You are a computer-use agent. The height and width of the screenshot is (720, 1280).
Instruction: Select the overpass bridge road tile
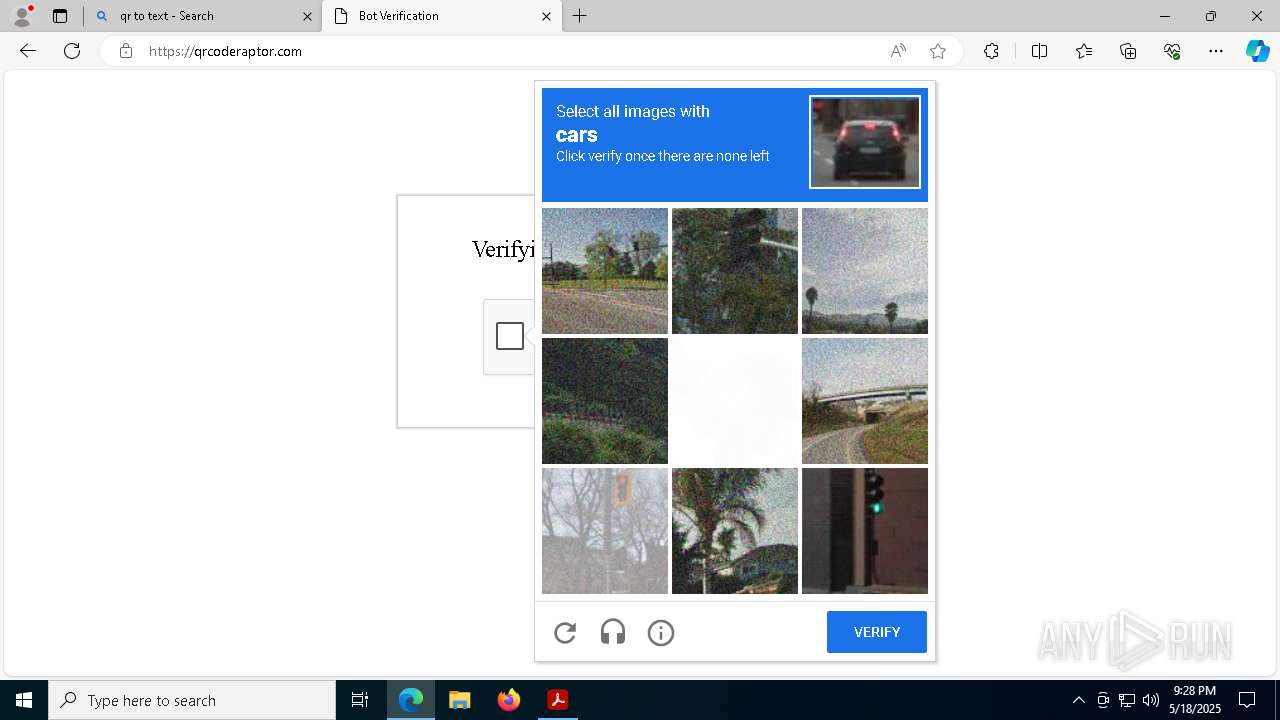[865, 401]
